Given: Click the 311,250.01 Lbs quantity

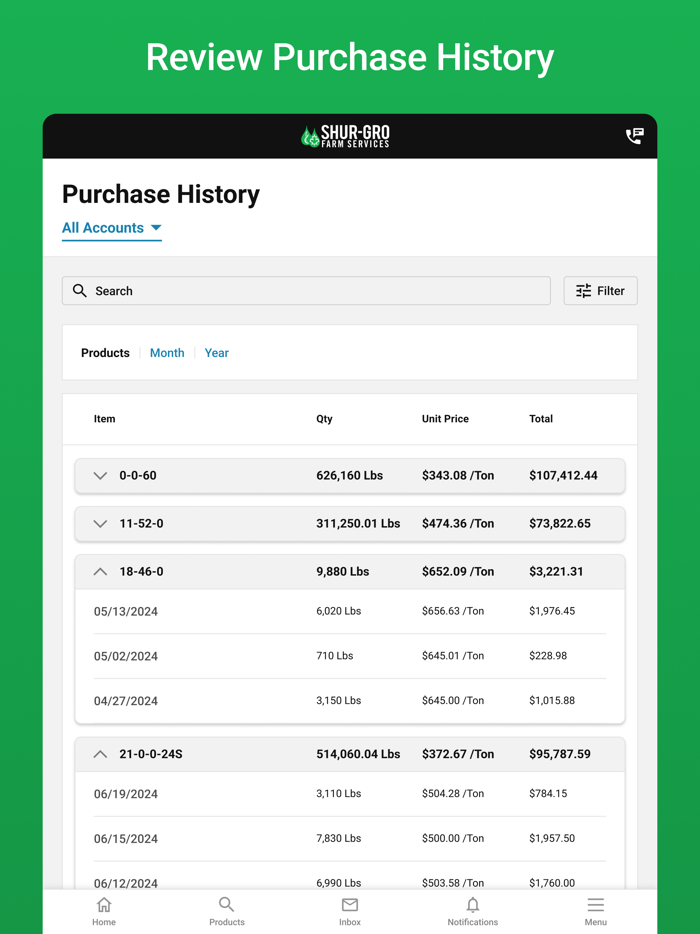Looking at the screenshot, I should click(358, 524).
